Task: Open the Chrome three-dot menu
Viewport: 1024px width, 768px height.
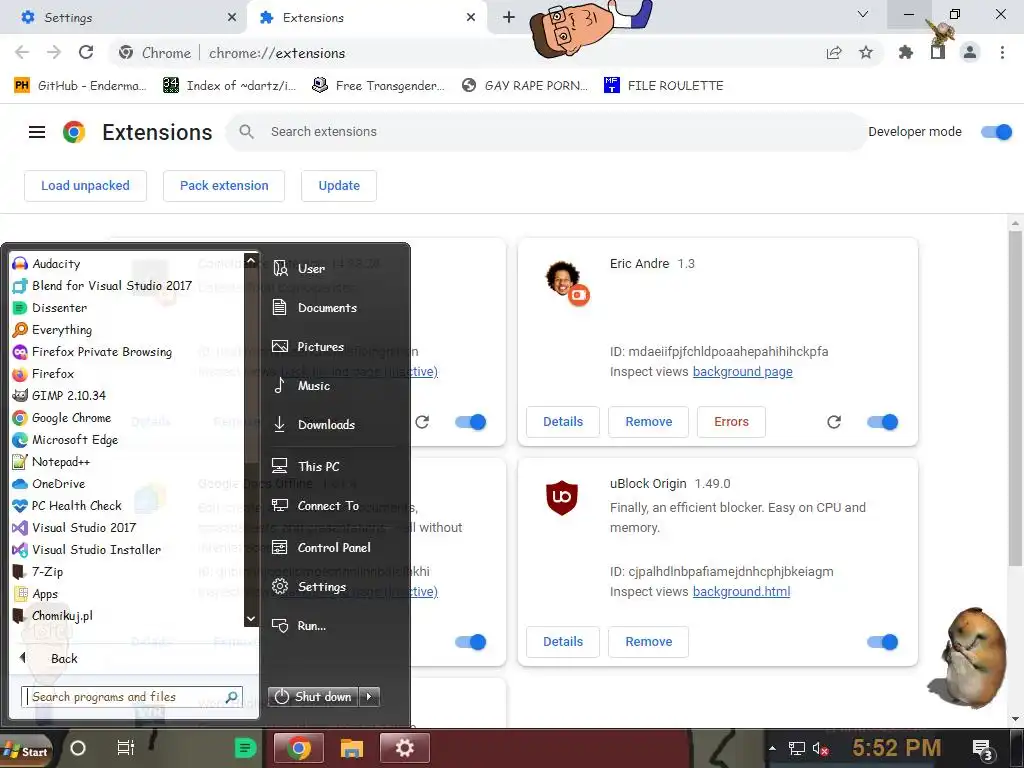Action: point(1002,53)
